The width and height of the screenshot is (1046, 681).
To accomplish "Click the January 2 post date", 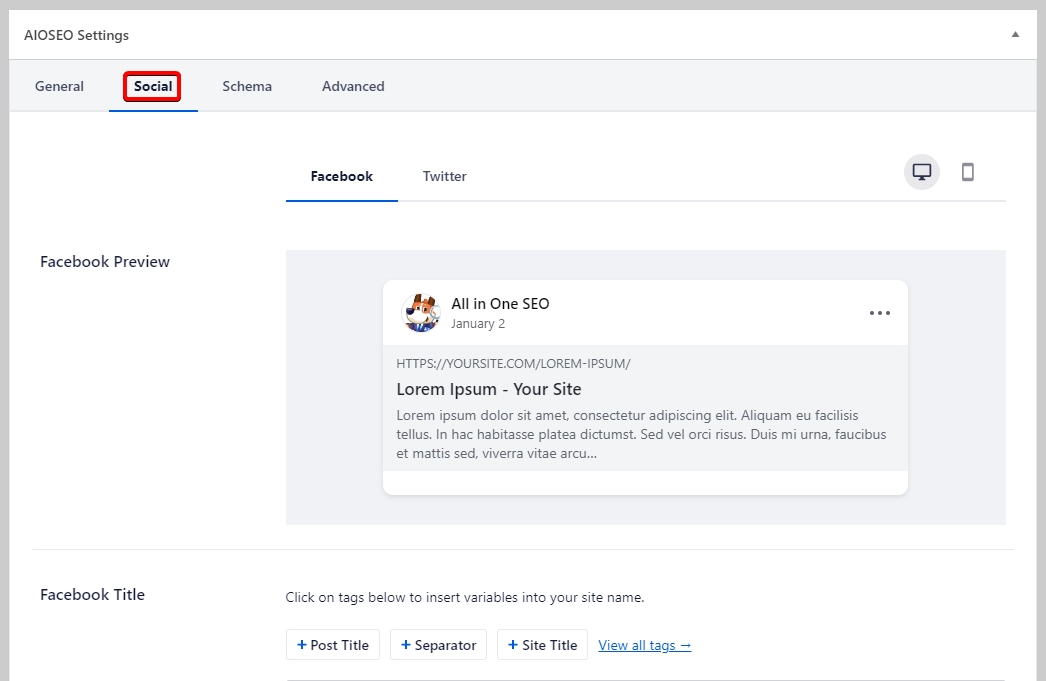I will point(478,323).
